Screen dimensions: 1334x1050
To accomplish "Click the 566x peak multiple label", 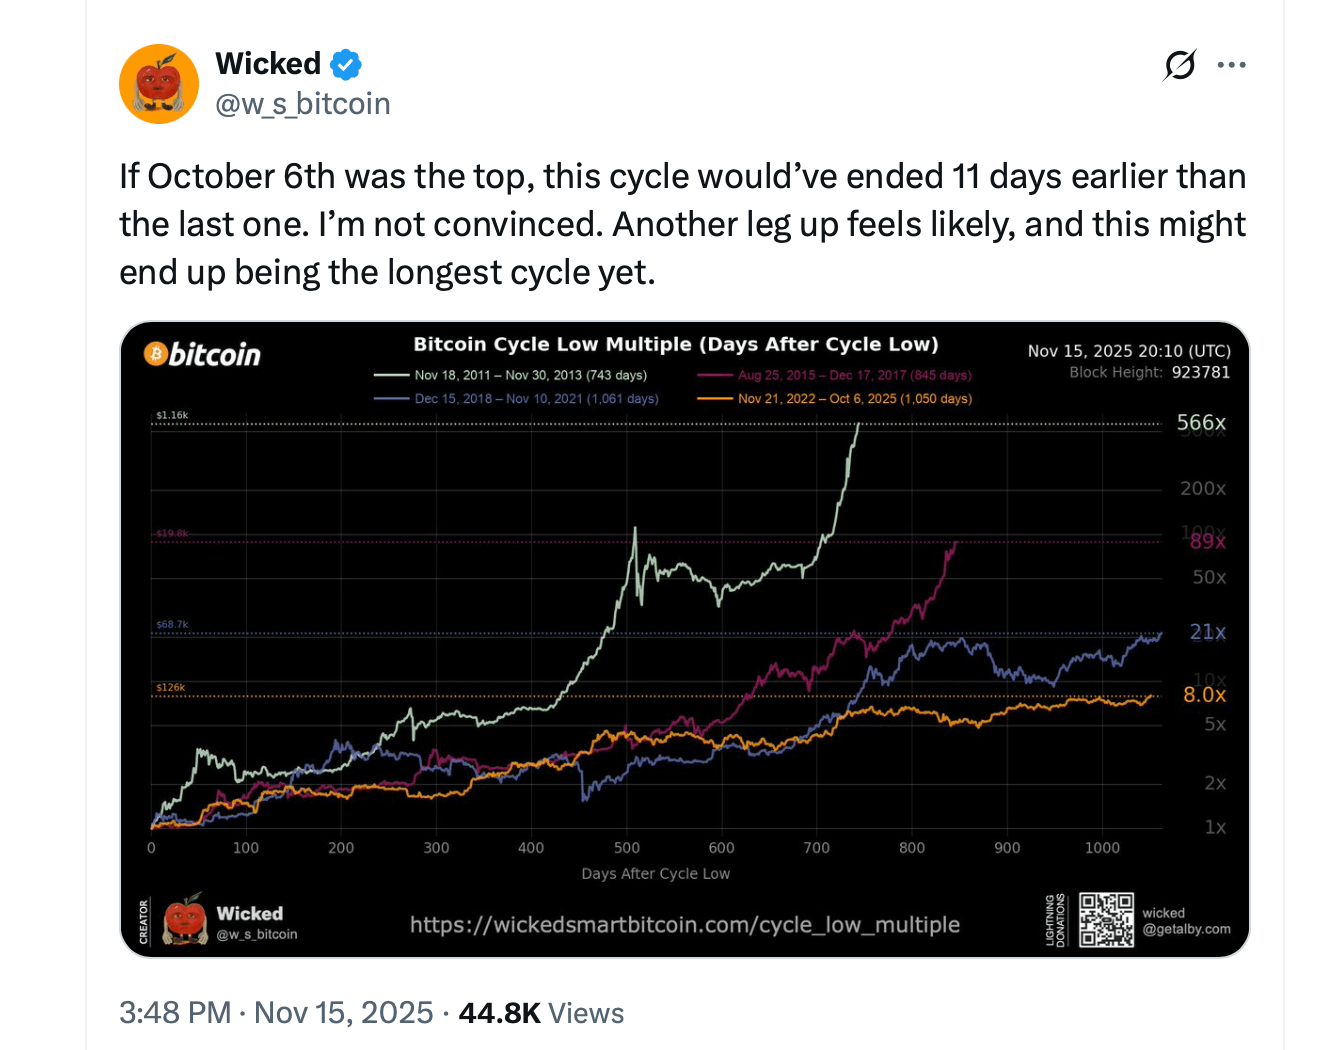I will click(1205, 422).
